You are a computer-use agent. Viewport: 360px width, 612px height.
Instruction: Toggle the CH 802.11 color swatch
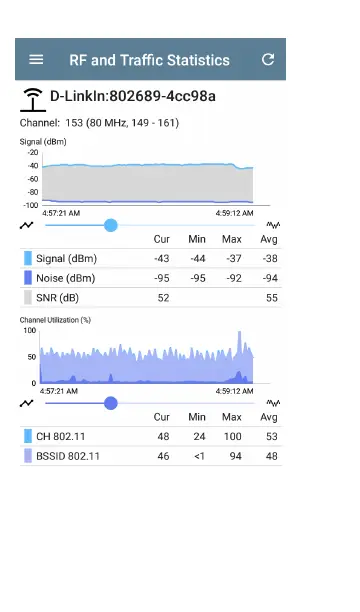tap(28, 436)
